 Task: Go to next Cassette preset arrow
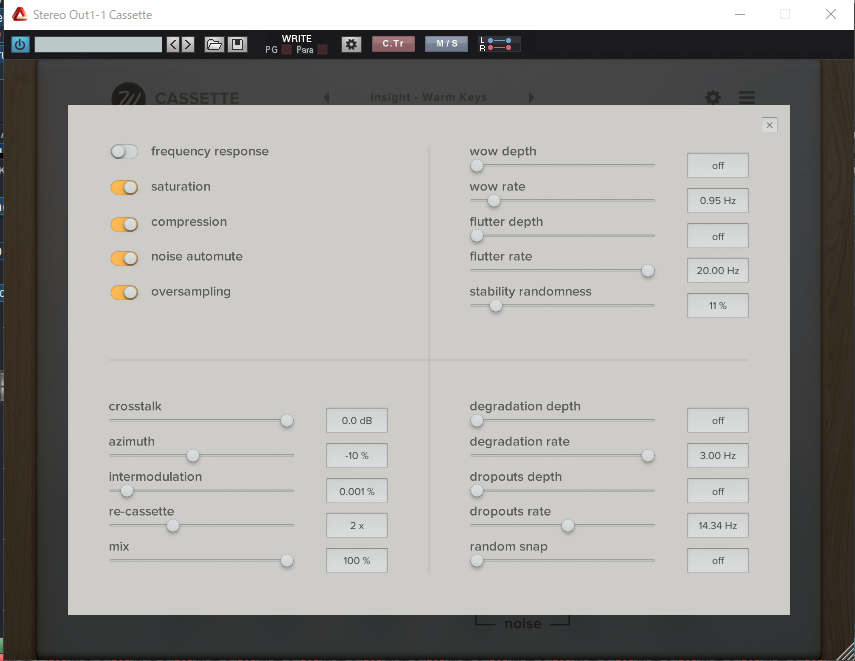pyautogui.click(x=532, y=98)
